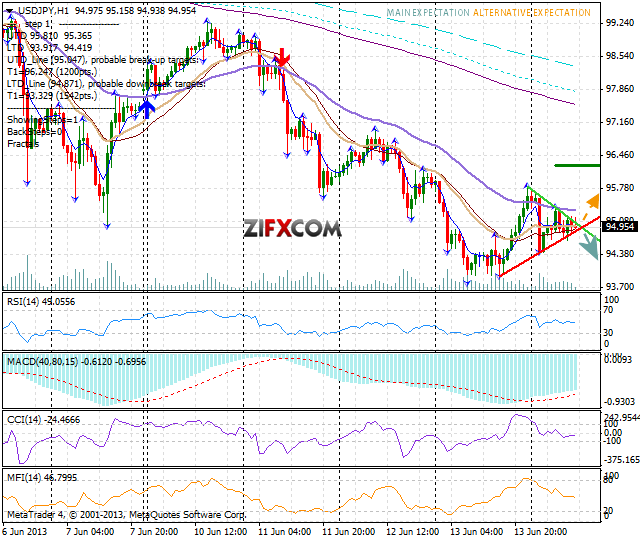Click the MetaTrader 4 copyright text
Viewport: 640px width, 540px height.
click(x=127, y=515)
